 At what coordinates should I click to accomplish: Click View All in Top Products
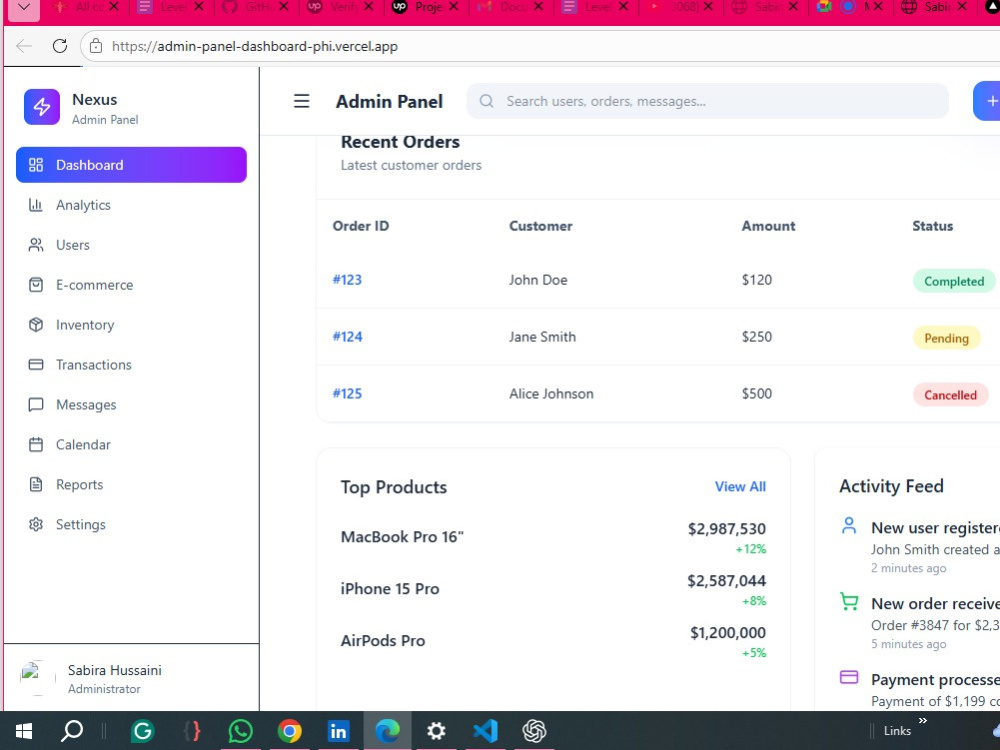pos(740,486)
